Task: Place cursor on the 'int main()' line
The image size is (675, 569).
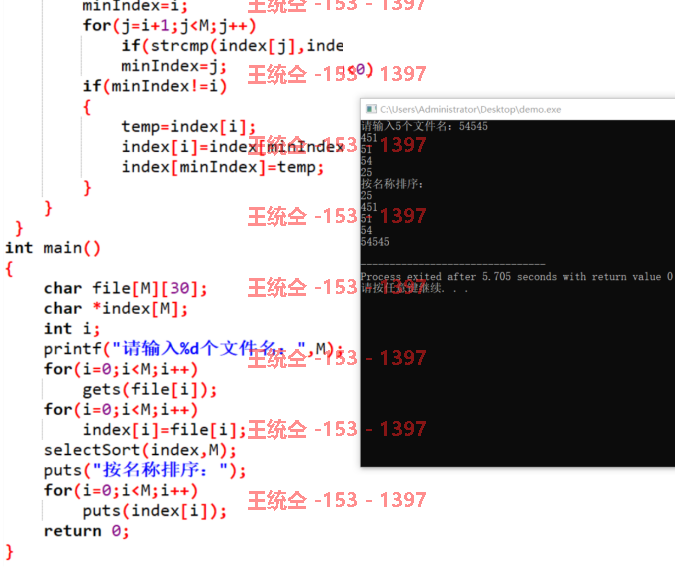Action: (53, 248)
